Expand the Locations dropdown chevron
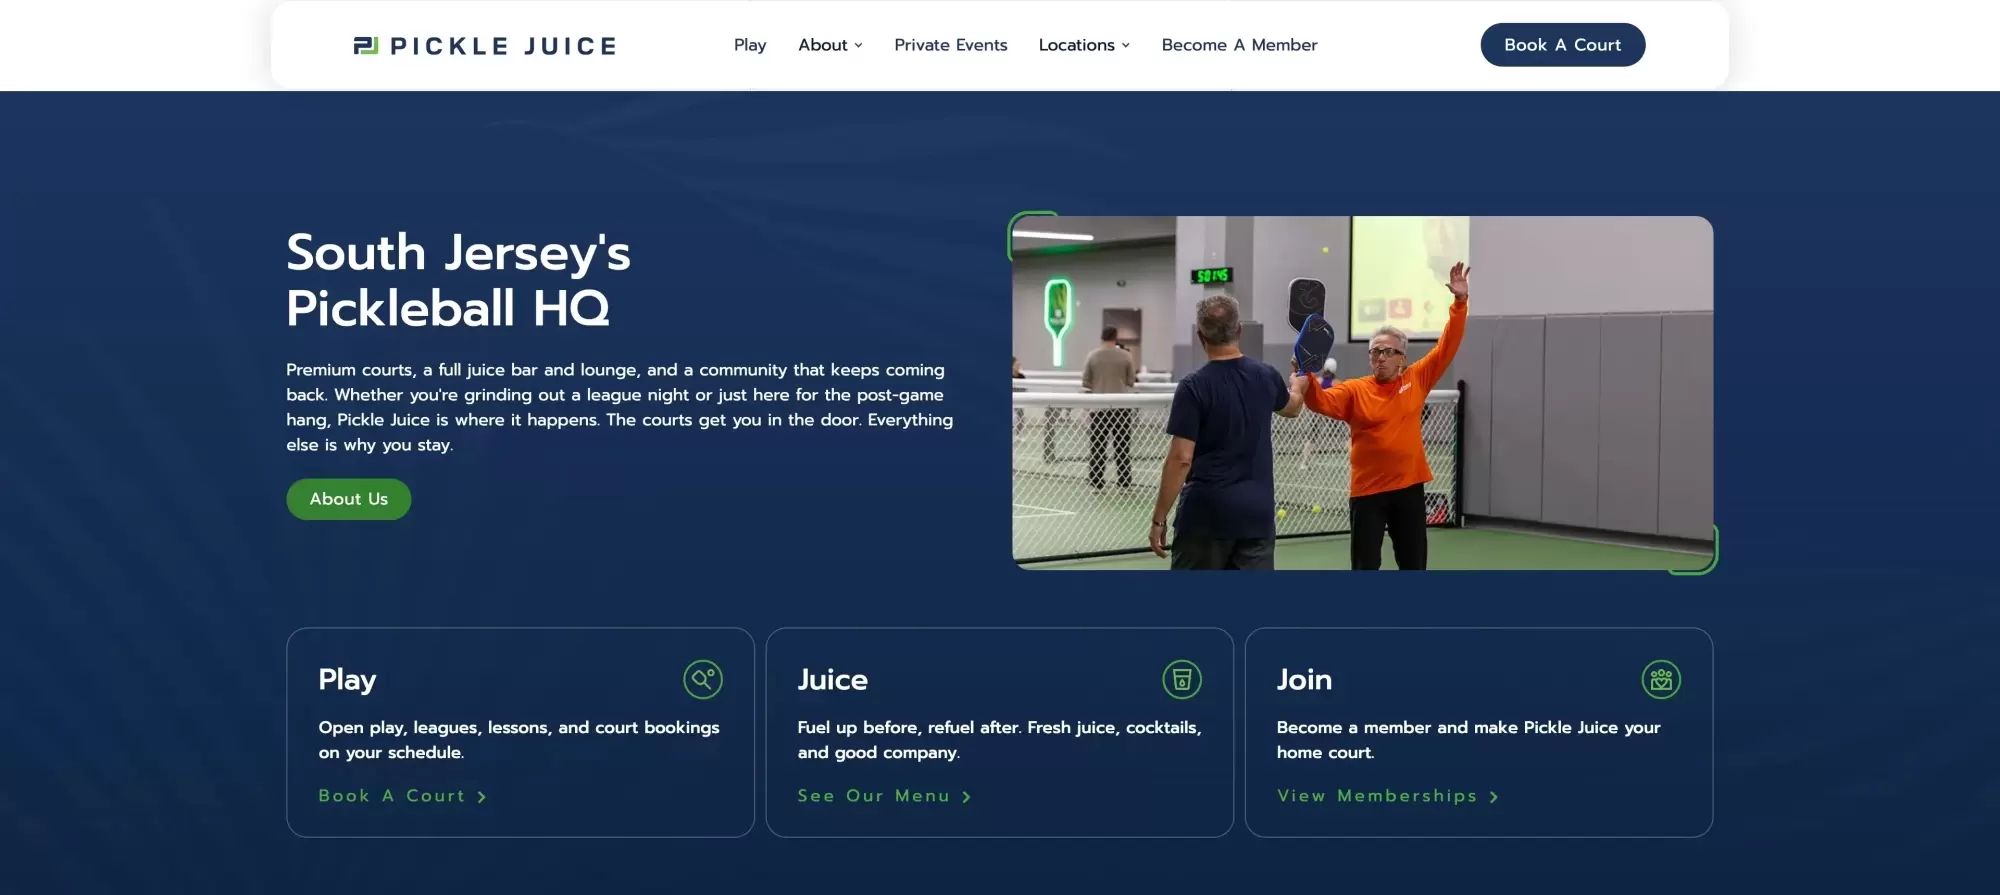Screen dimensions: 2000x895 point(1126,45)
